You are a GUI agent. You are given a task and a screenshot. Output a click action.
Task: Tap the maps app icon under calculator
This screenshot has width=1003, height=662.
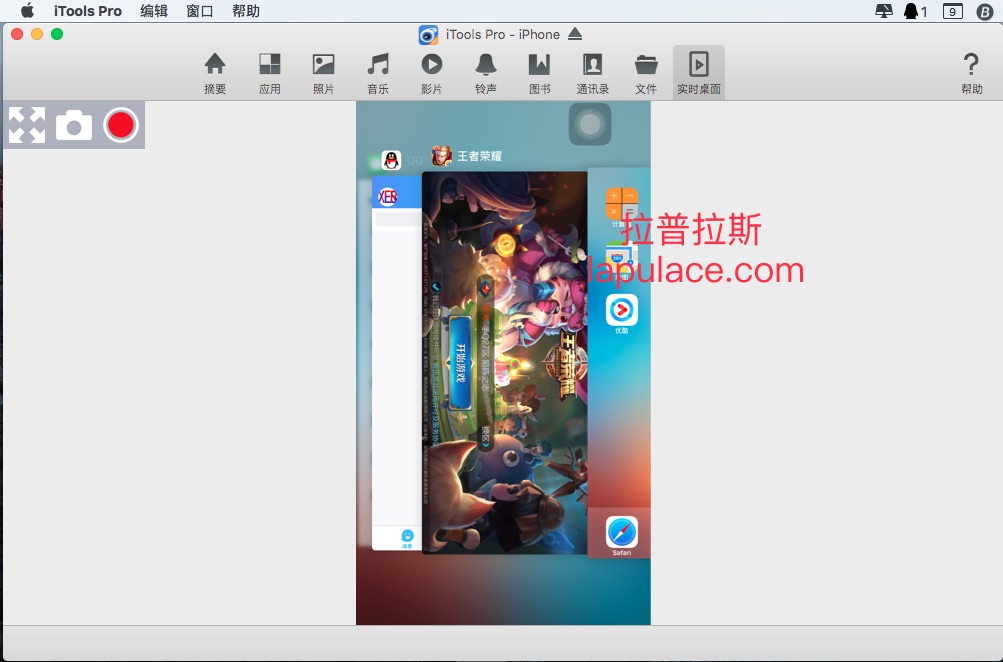pos(620,257)
